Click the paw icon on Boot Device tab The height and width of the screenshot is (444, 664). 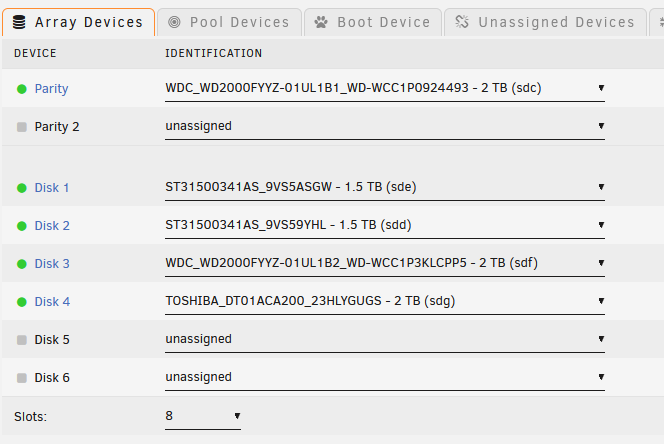321,22
